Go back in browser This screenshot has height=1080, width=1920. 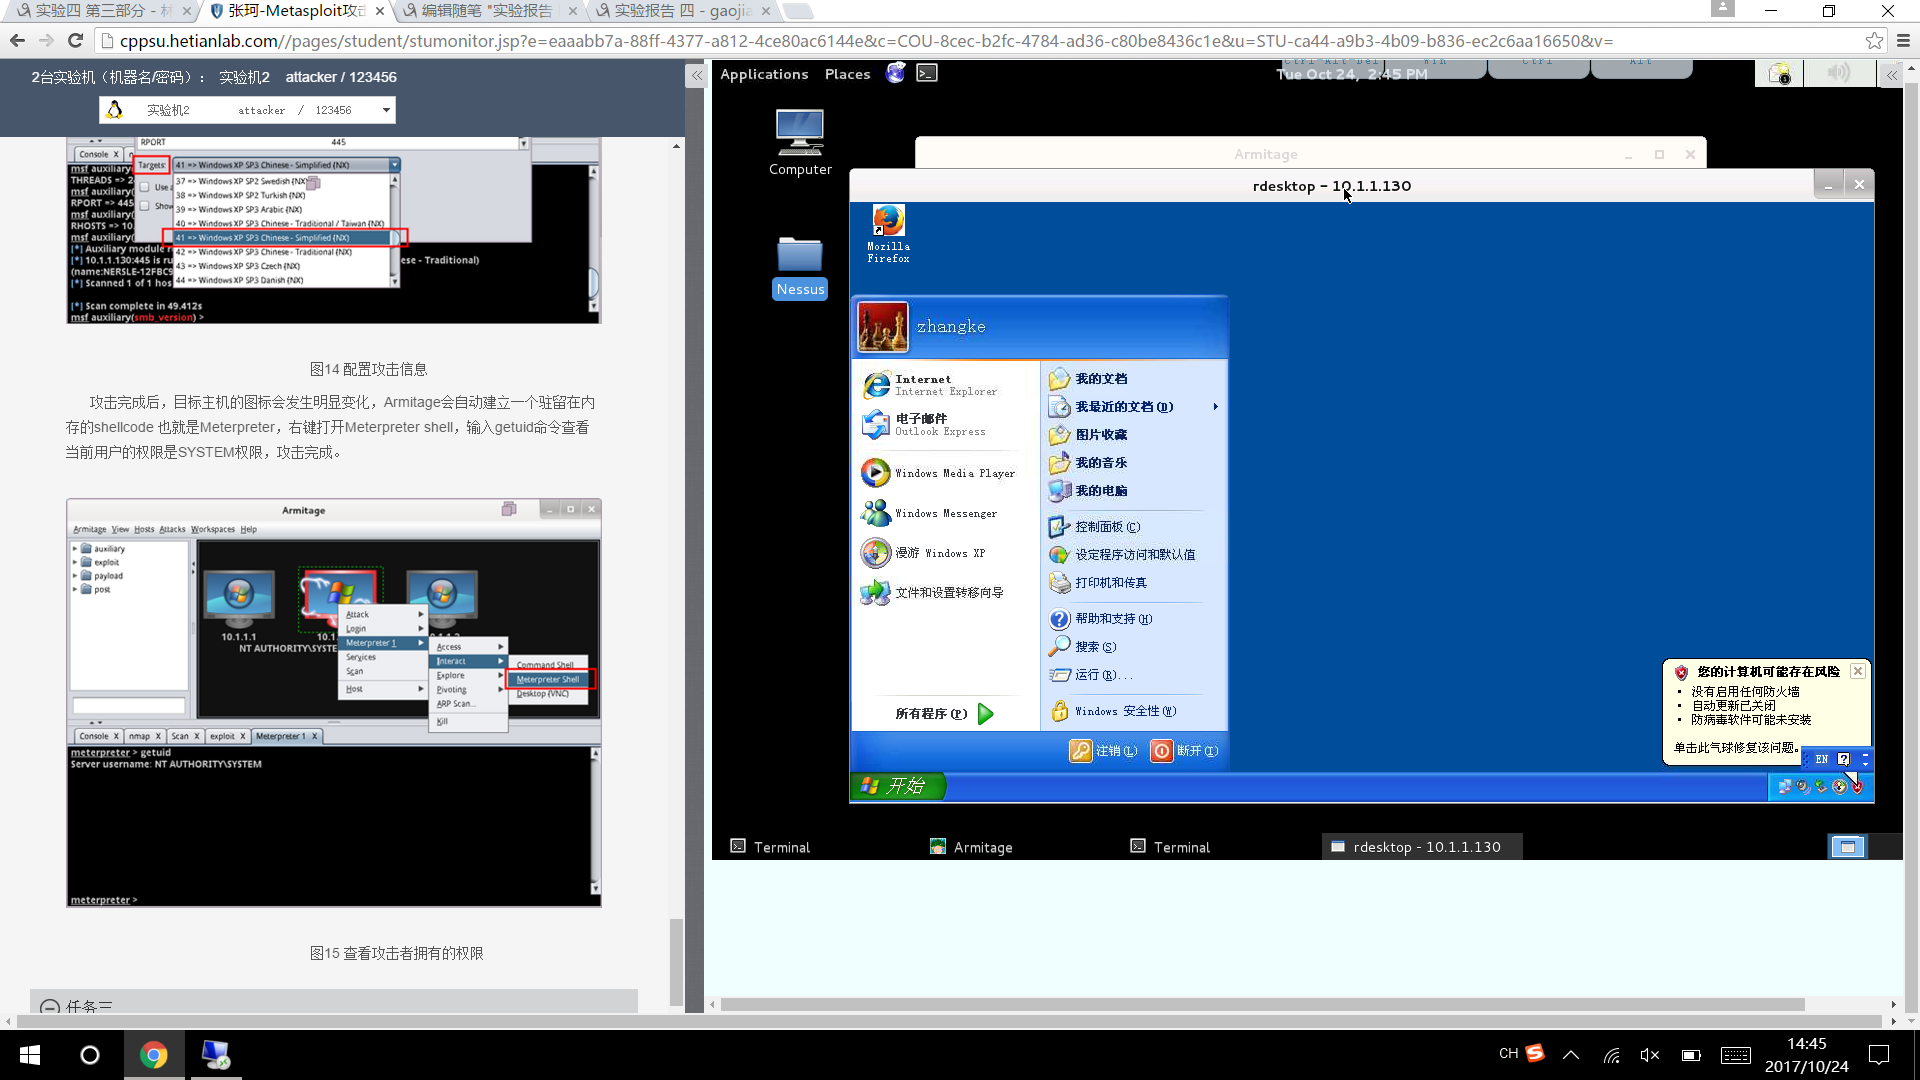pyautogui.click(x=17, y=41)
